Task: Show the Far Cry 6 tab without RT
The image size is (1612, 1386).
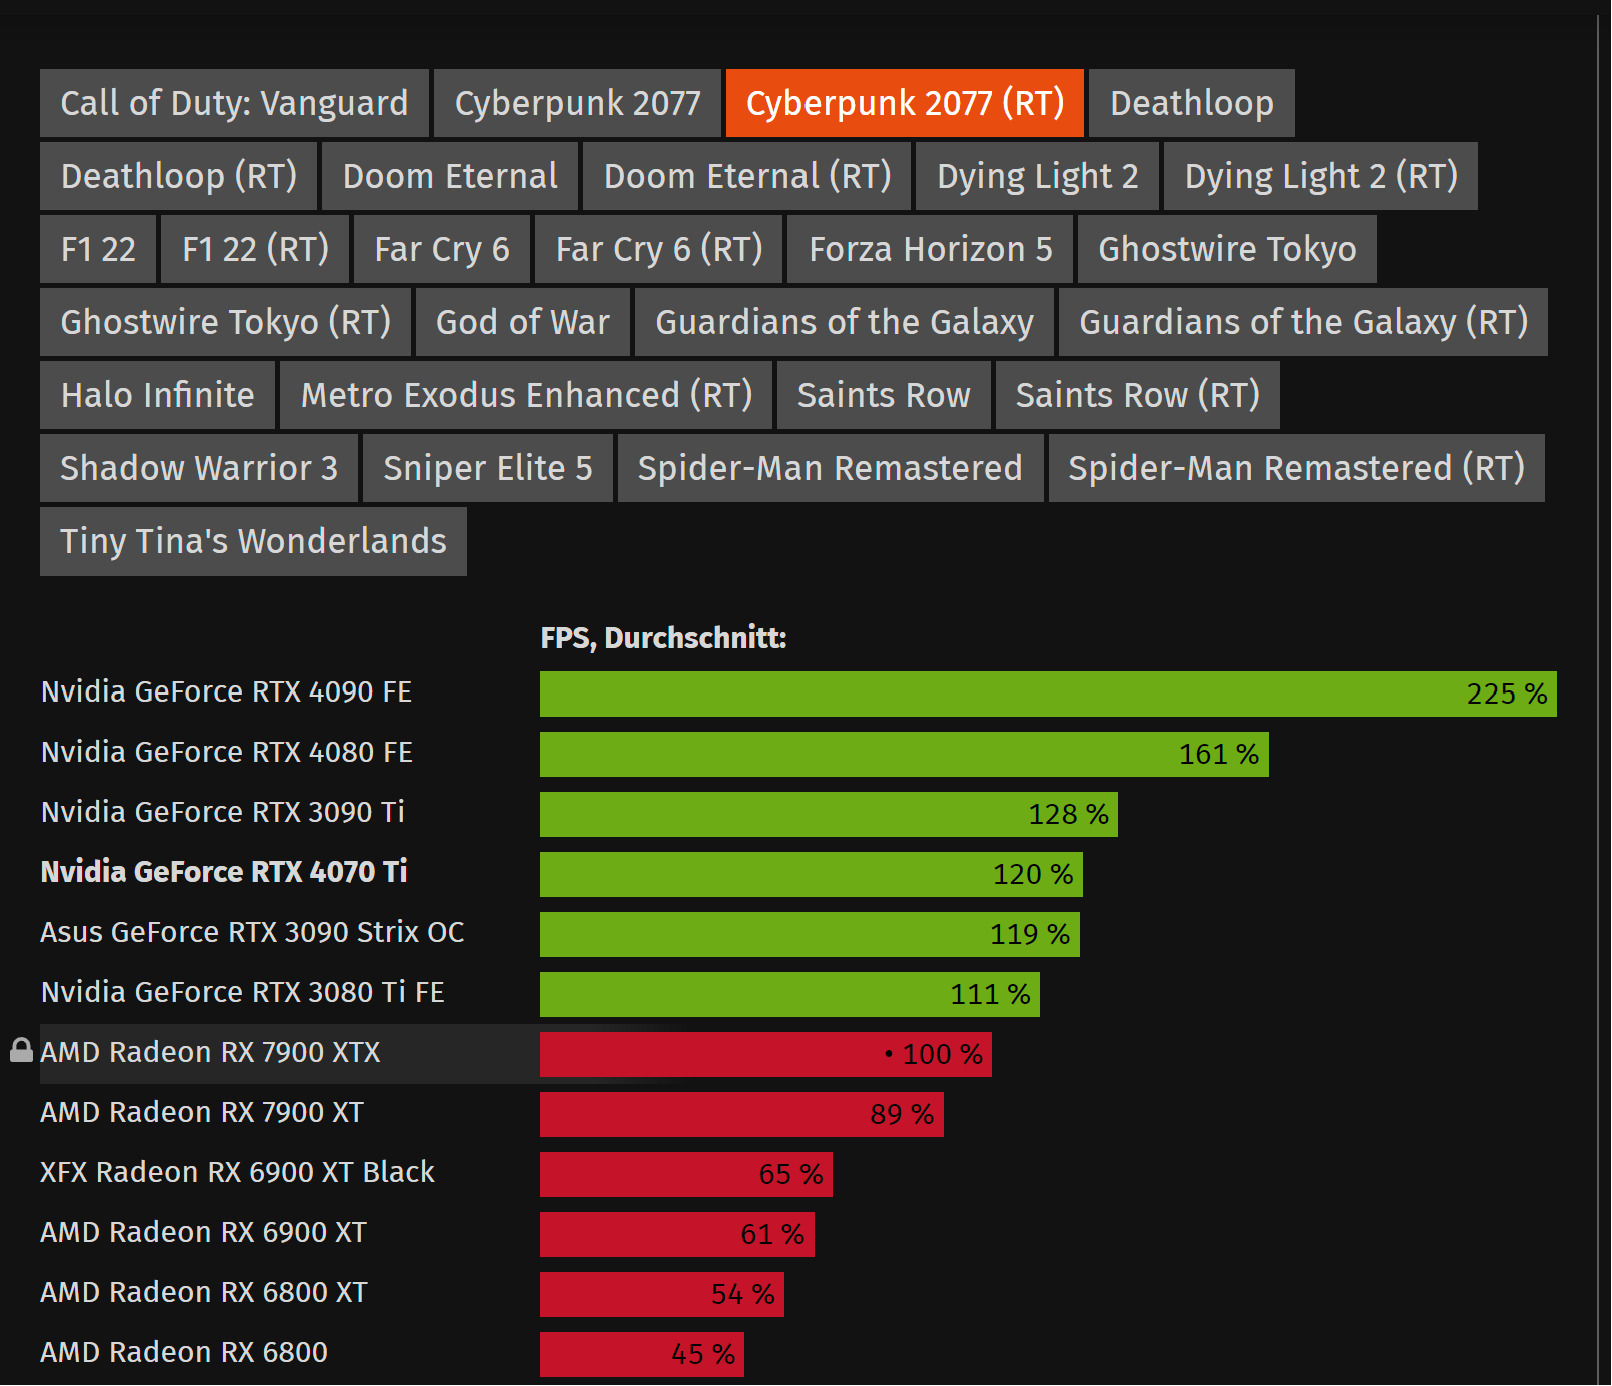Action: [x=442, y=249]
